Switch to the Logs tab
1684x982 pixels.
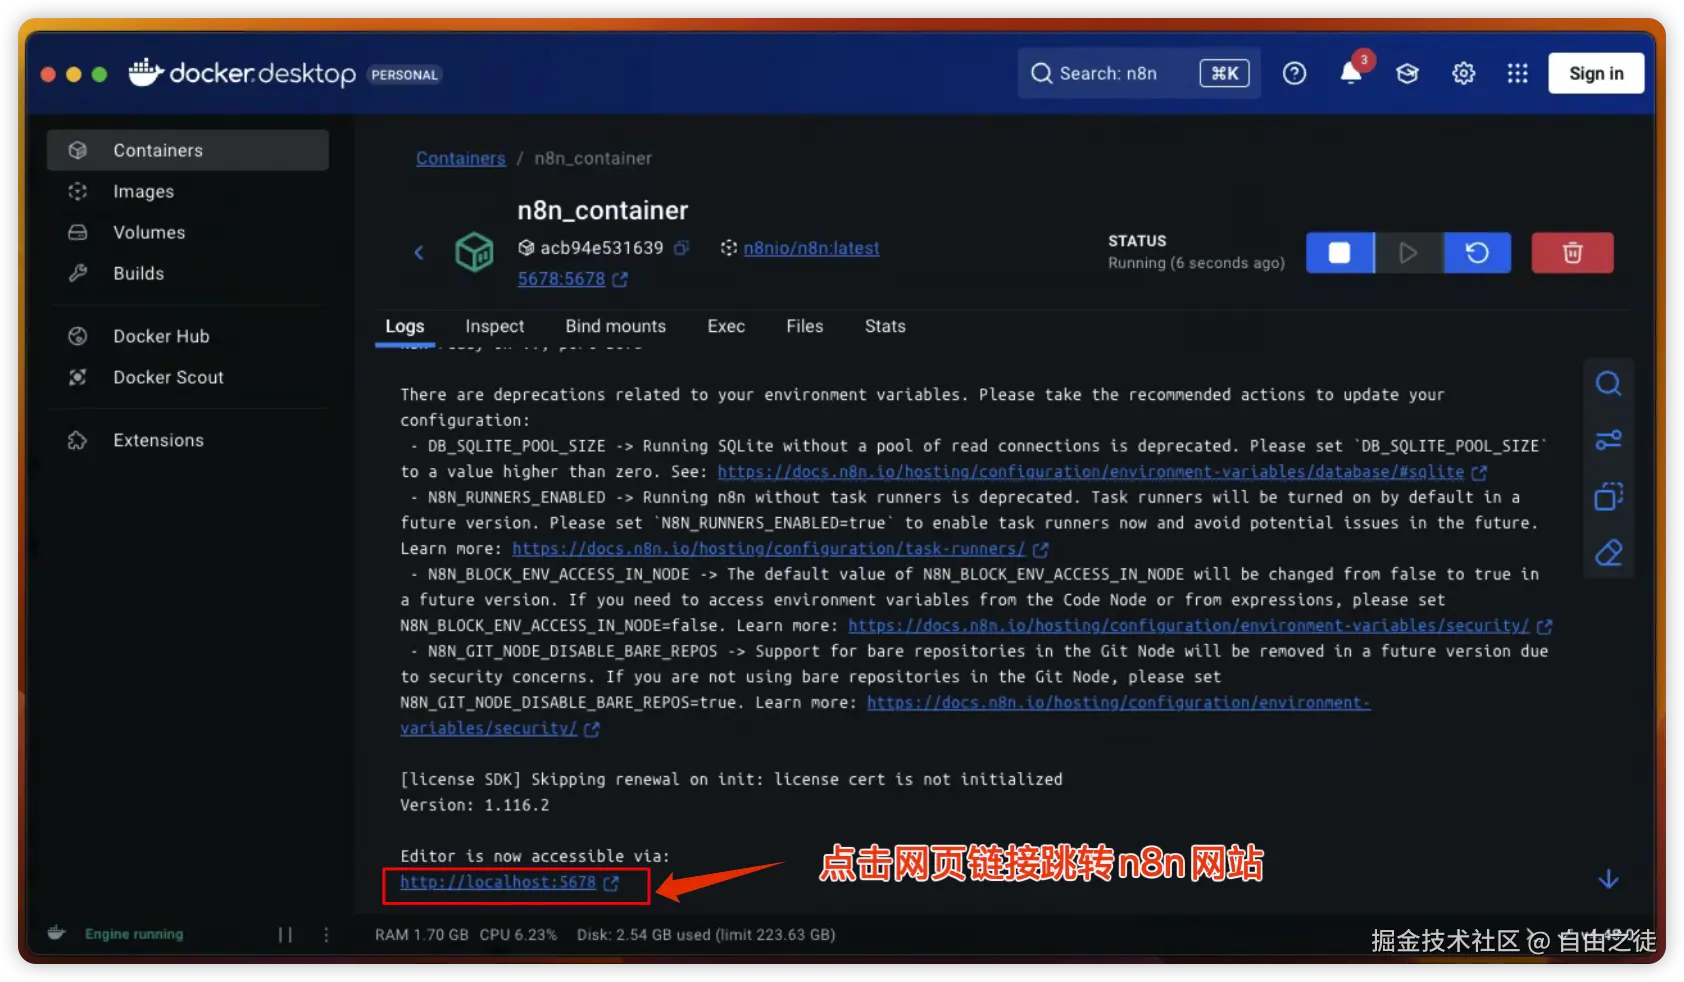[x=405, y=326]
